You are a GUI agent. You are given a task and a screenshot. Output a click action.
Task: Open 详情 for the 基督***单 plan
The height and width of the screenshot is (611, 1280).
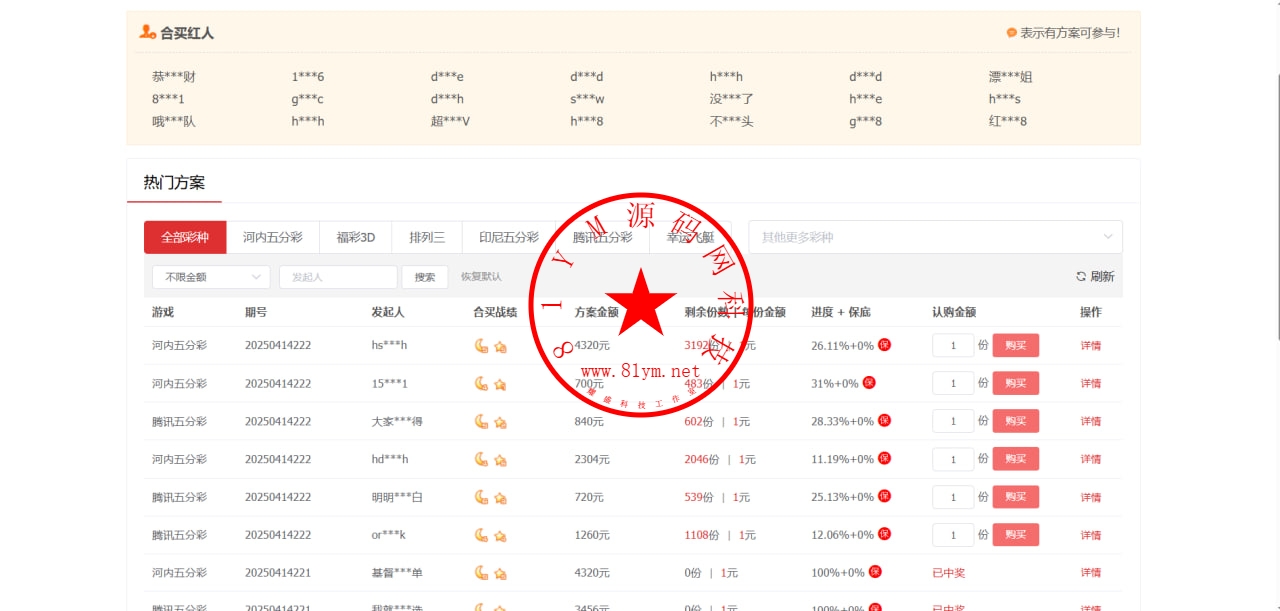(x=1090, y=572)
